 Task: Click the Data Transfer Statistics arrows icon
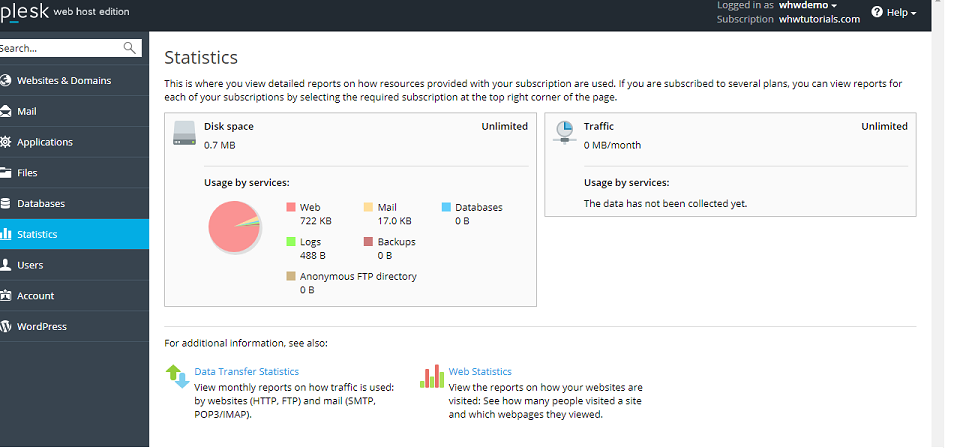(177, 376)
